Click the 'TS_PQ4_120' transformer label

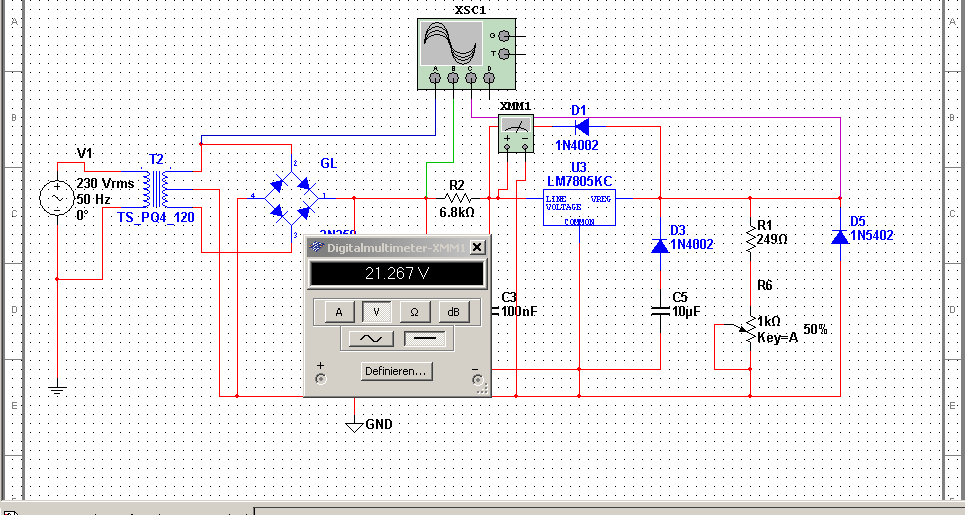[x=156, y=217]
